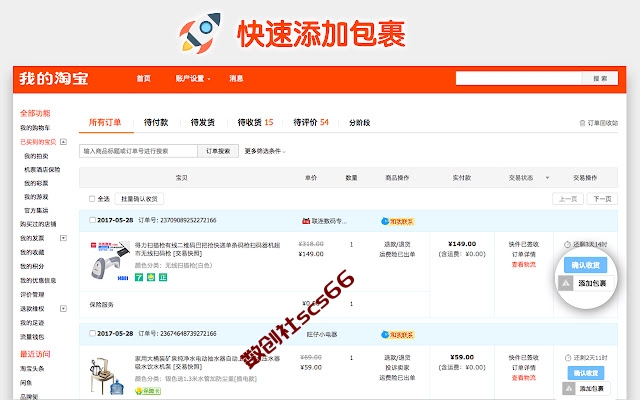Open 我的收藏 in the sidebar

[x=32, y=252]
